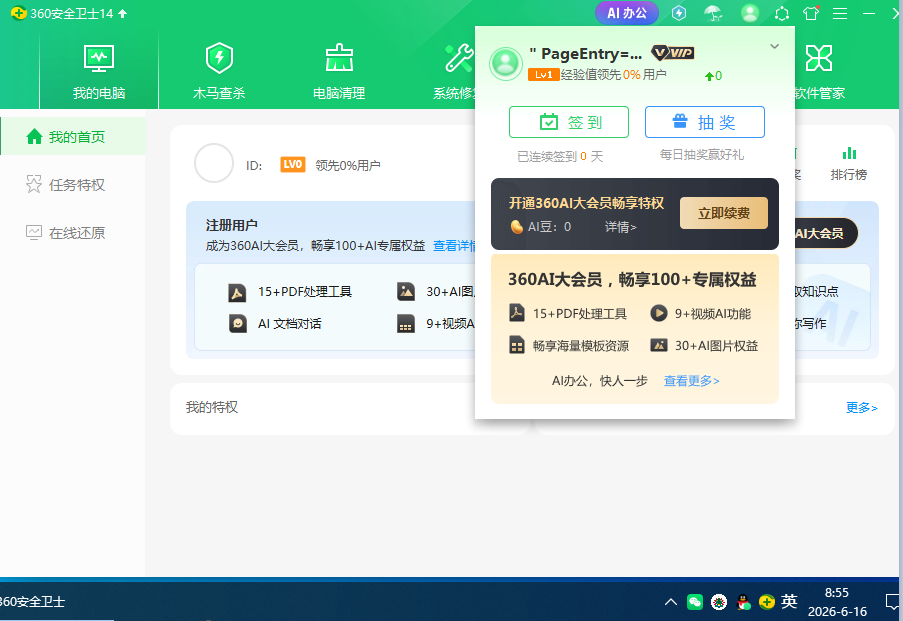Image resolution: width=903 pixels, height=621 pixels.
Task: Click the puzzle plugin icon in title bar
Action: [x=781, y=13]
